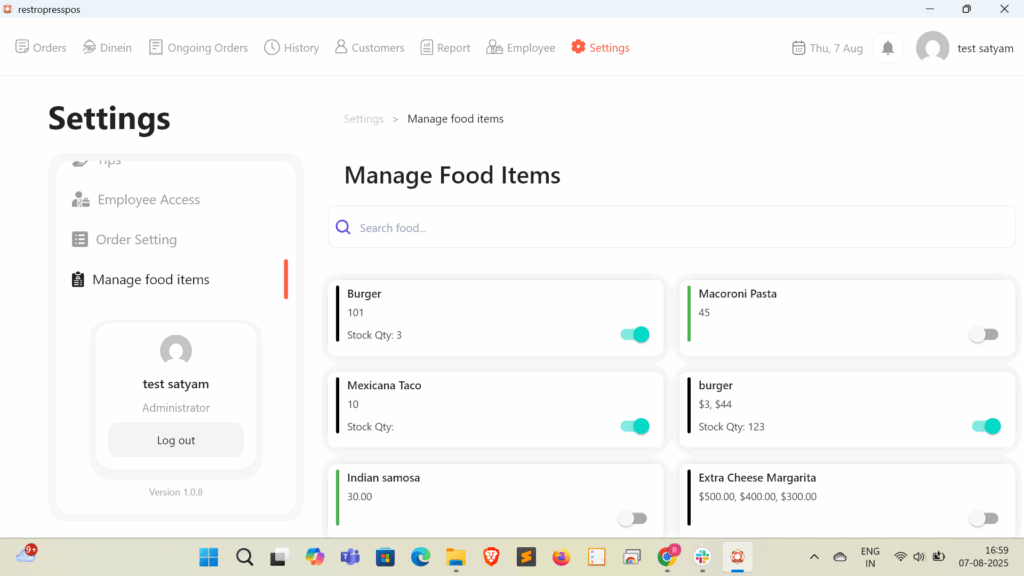Switch to the Dinein tab
This screenshot has width=1024, height=576.
click(x=107, y=48)
